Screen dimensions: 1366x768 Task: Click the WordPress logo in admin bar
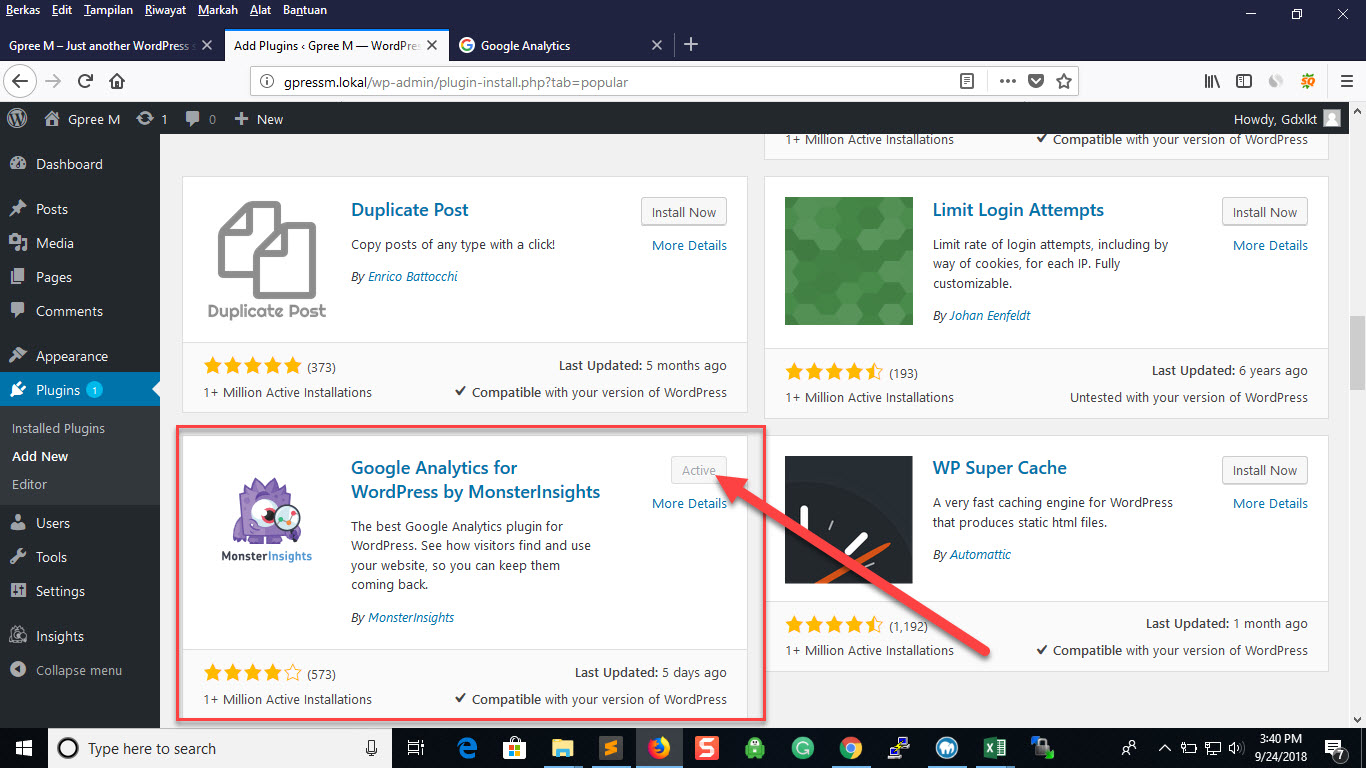17,118
